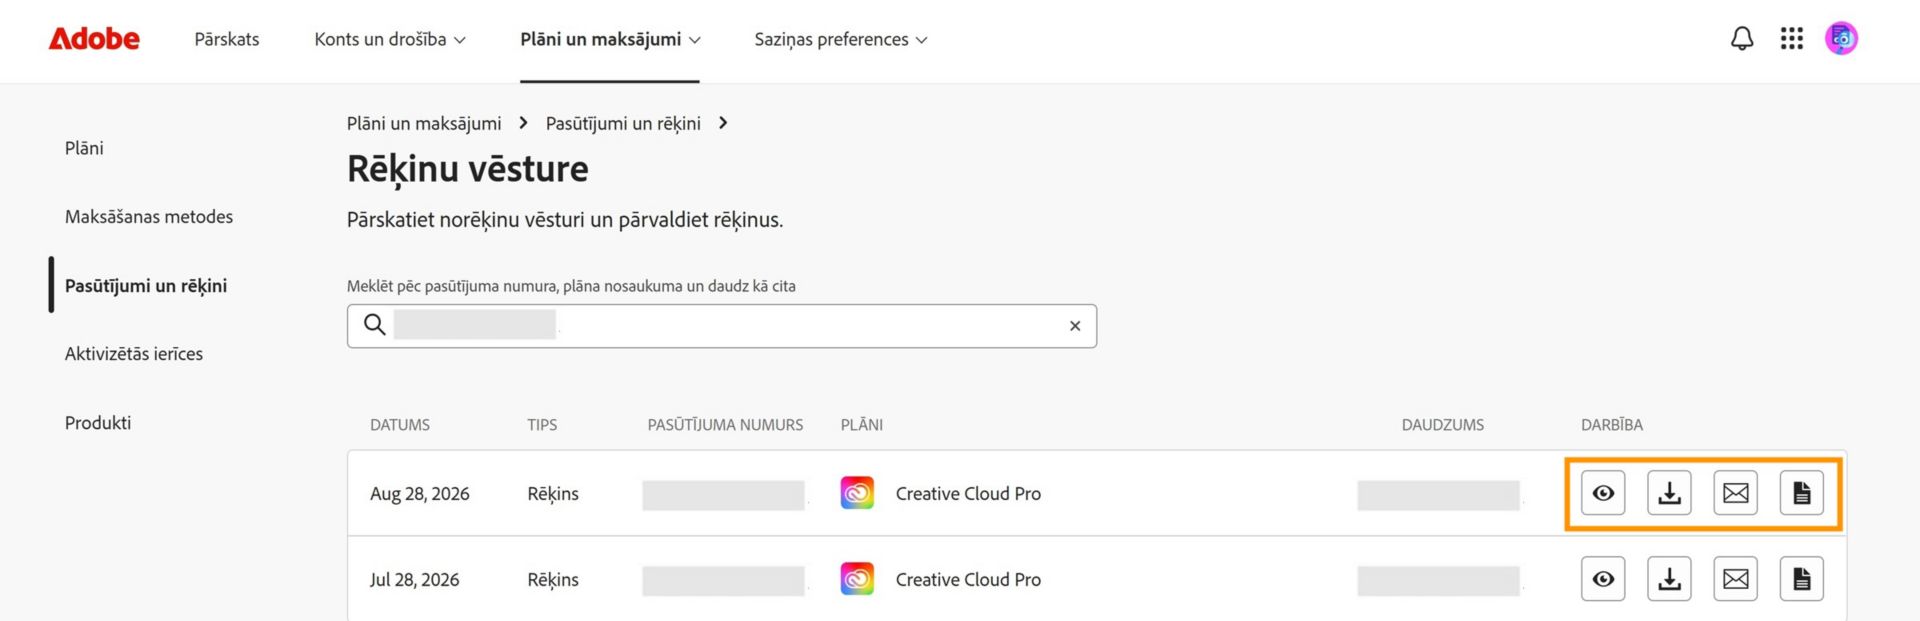The width and height of the screenshot is (1920, 621).
Task: Open Aktivizētās ierīces in the sidebar
Action: pyautogui.click(x=134, y=354)
